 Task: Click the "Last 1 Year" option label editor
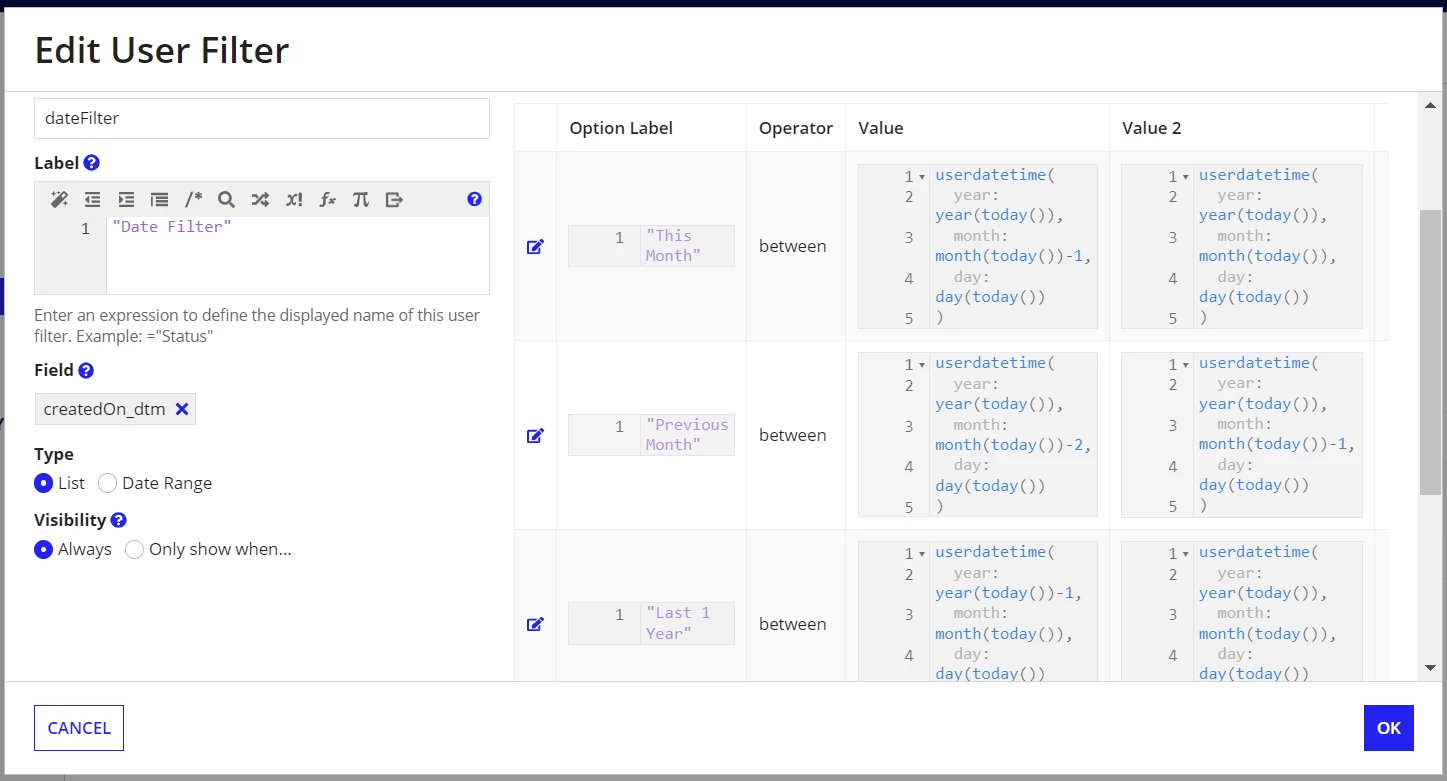click(651, 624)
